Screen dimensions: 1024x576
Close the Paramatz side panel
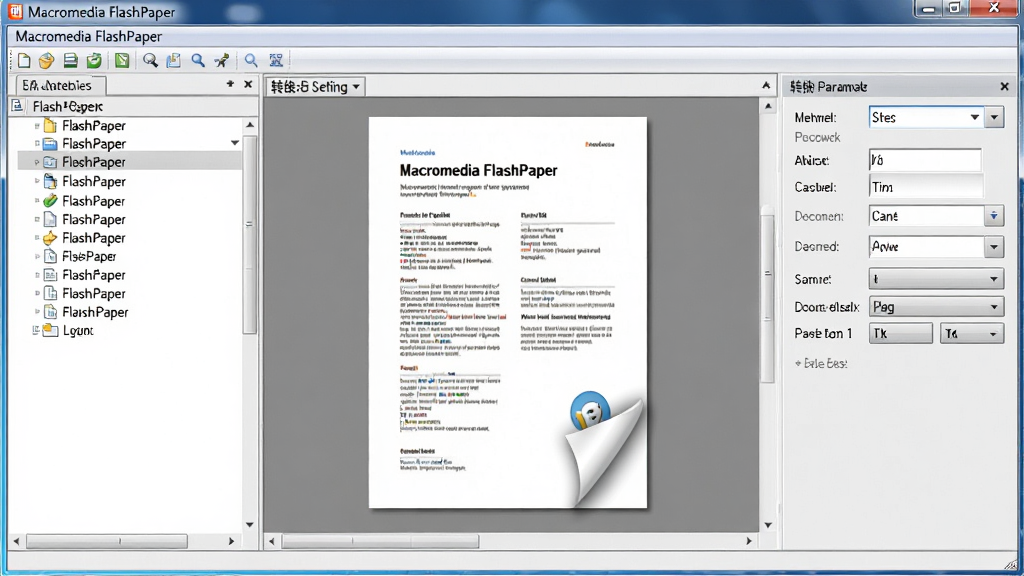tap(1004, 86)
